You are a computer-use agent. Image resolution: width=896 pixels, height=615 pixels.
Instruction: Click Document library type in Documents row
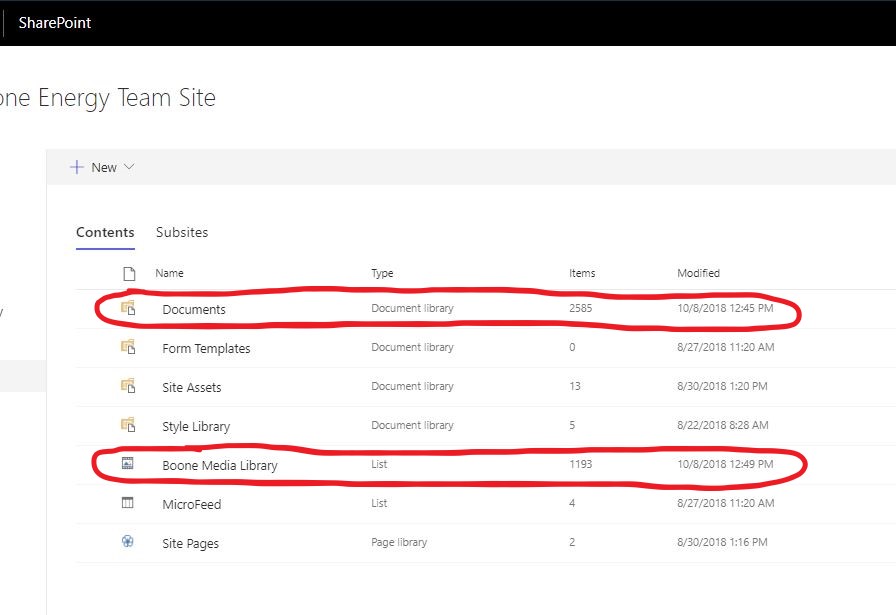tap(412, 308)
